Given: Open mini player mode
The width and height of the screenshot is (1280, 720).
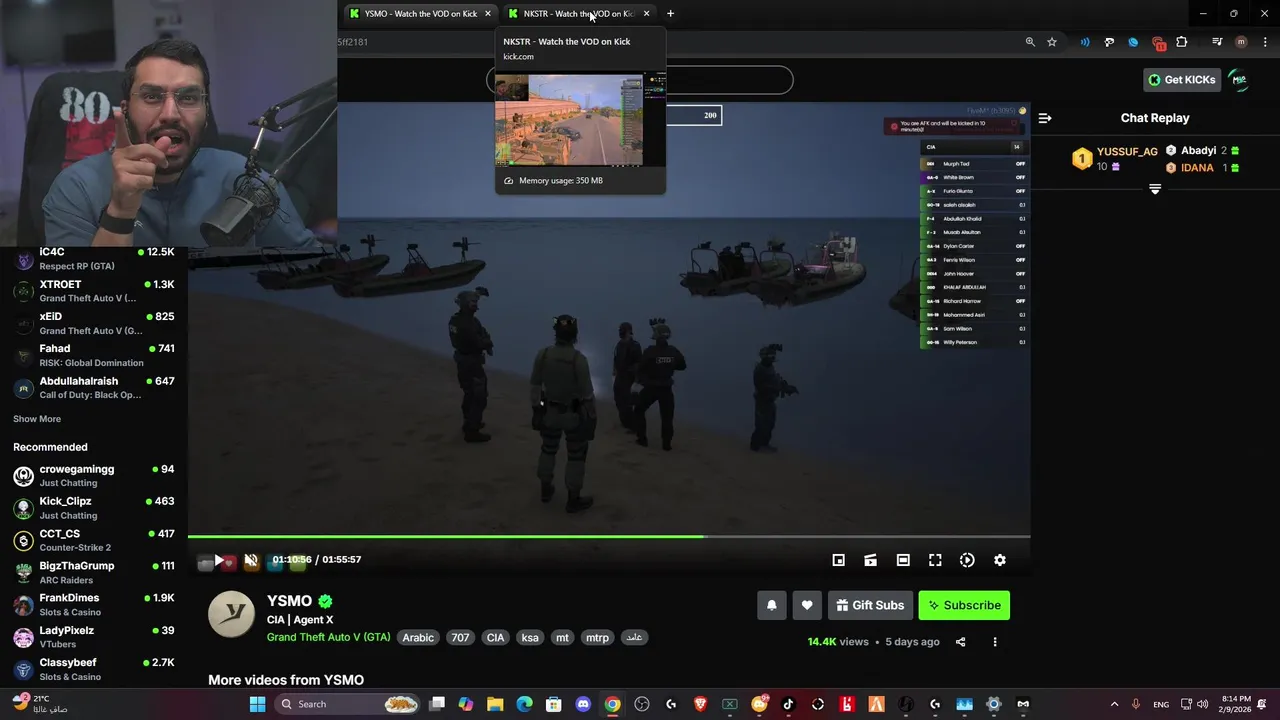Looking at the screenshot, I should pyautogui.click(x=839, y=560).
